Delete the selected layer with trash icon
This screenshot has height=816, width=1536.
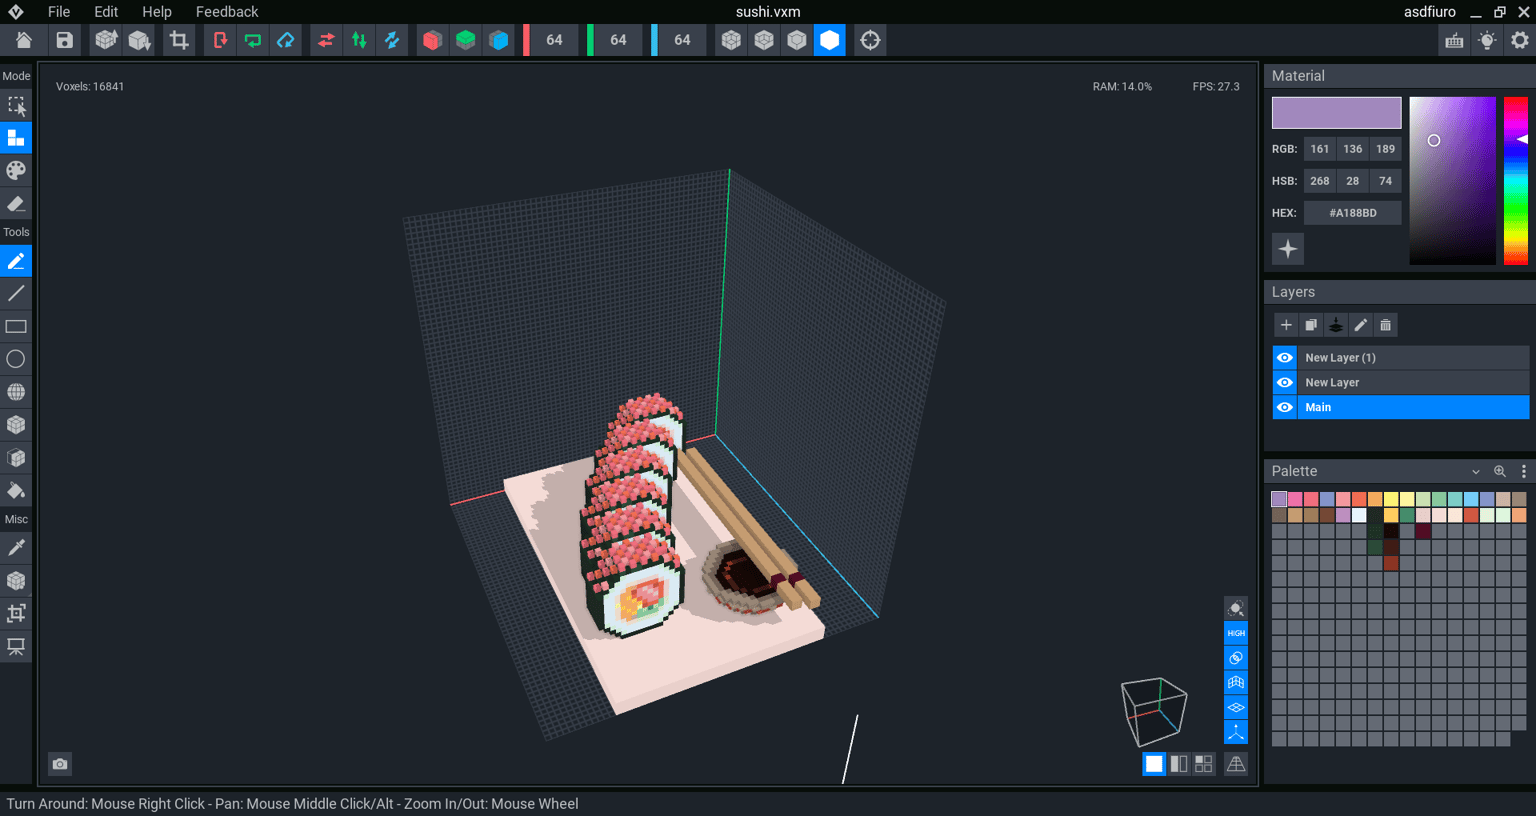click(x=1385, y=325)
